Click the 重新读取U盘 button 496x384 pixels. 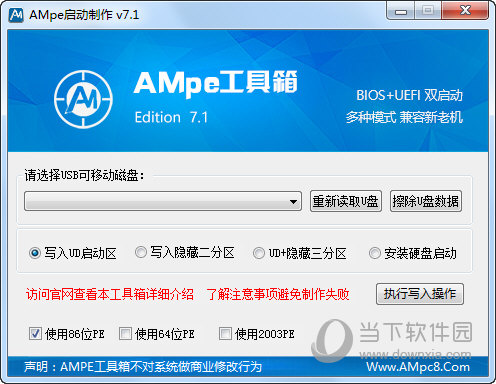(x=346, y=201)
